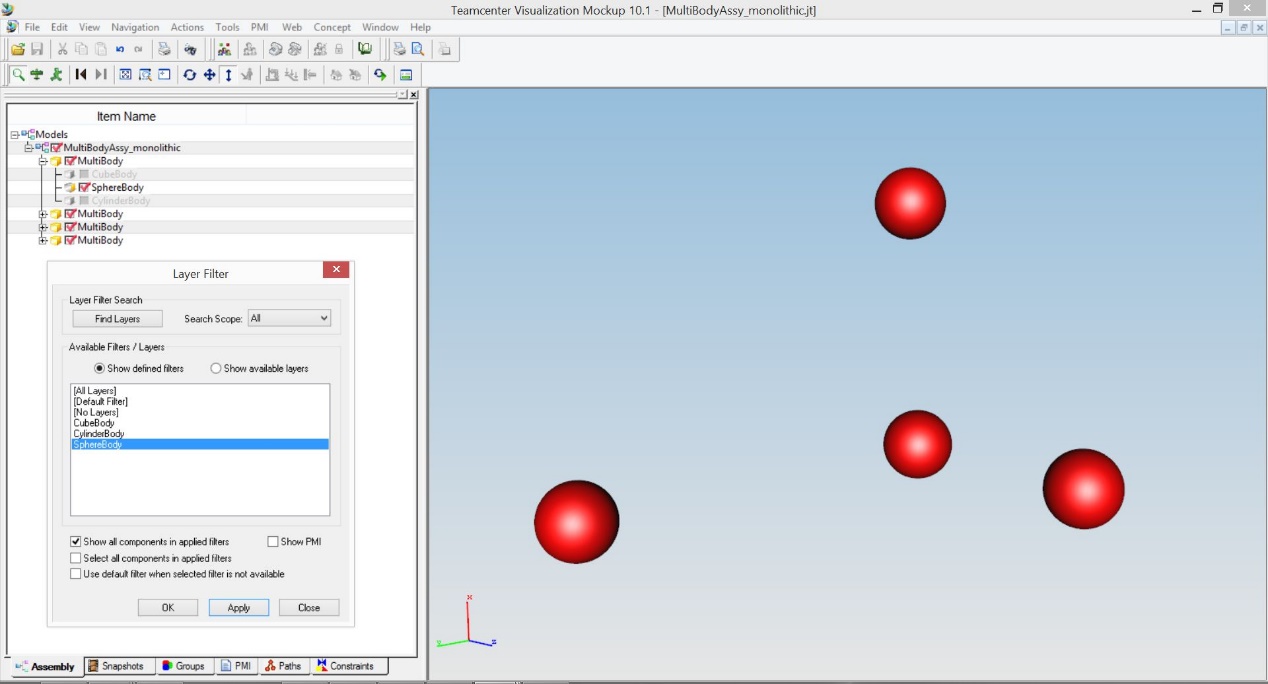Click the binoculars Find icon
The width and height of the screenshot is (1268, 684).
tap(190, 49)
